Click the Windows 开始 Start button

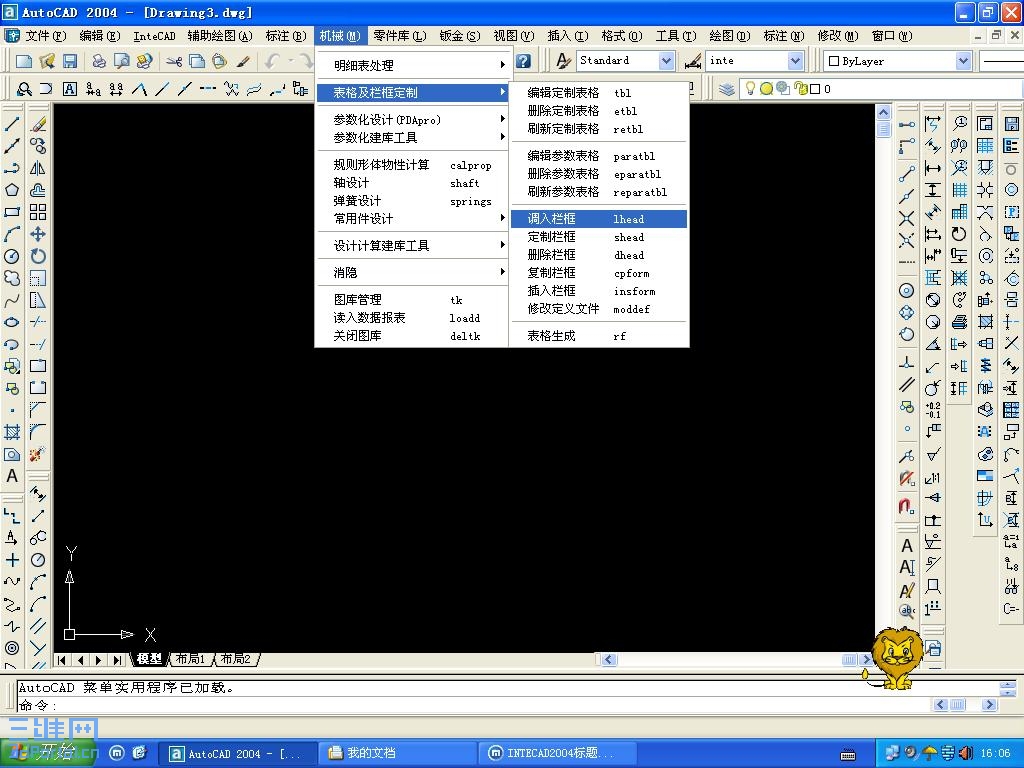[x=47, y=753]
